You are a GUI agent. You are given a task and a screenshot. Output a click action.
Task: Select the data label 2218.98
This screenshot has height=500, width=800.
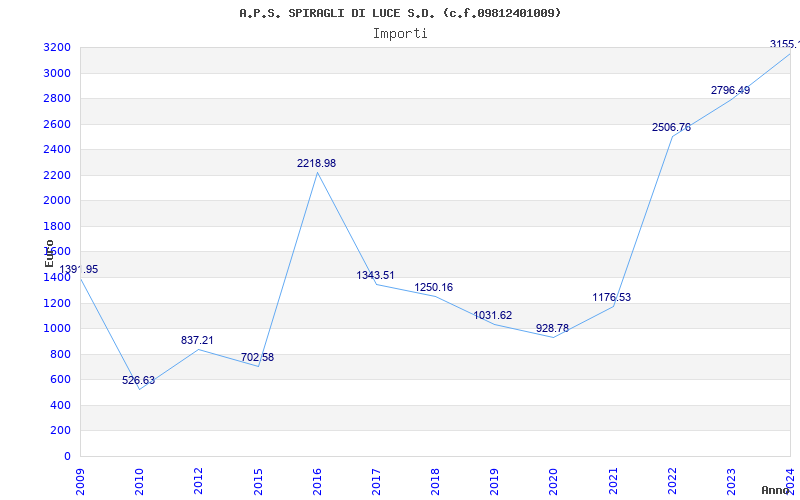point(316,163)
